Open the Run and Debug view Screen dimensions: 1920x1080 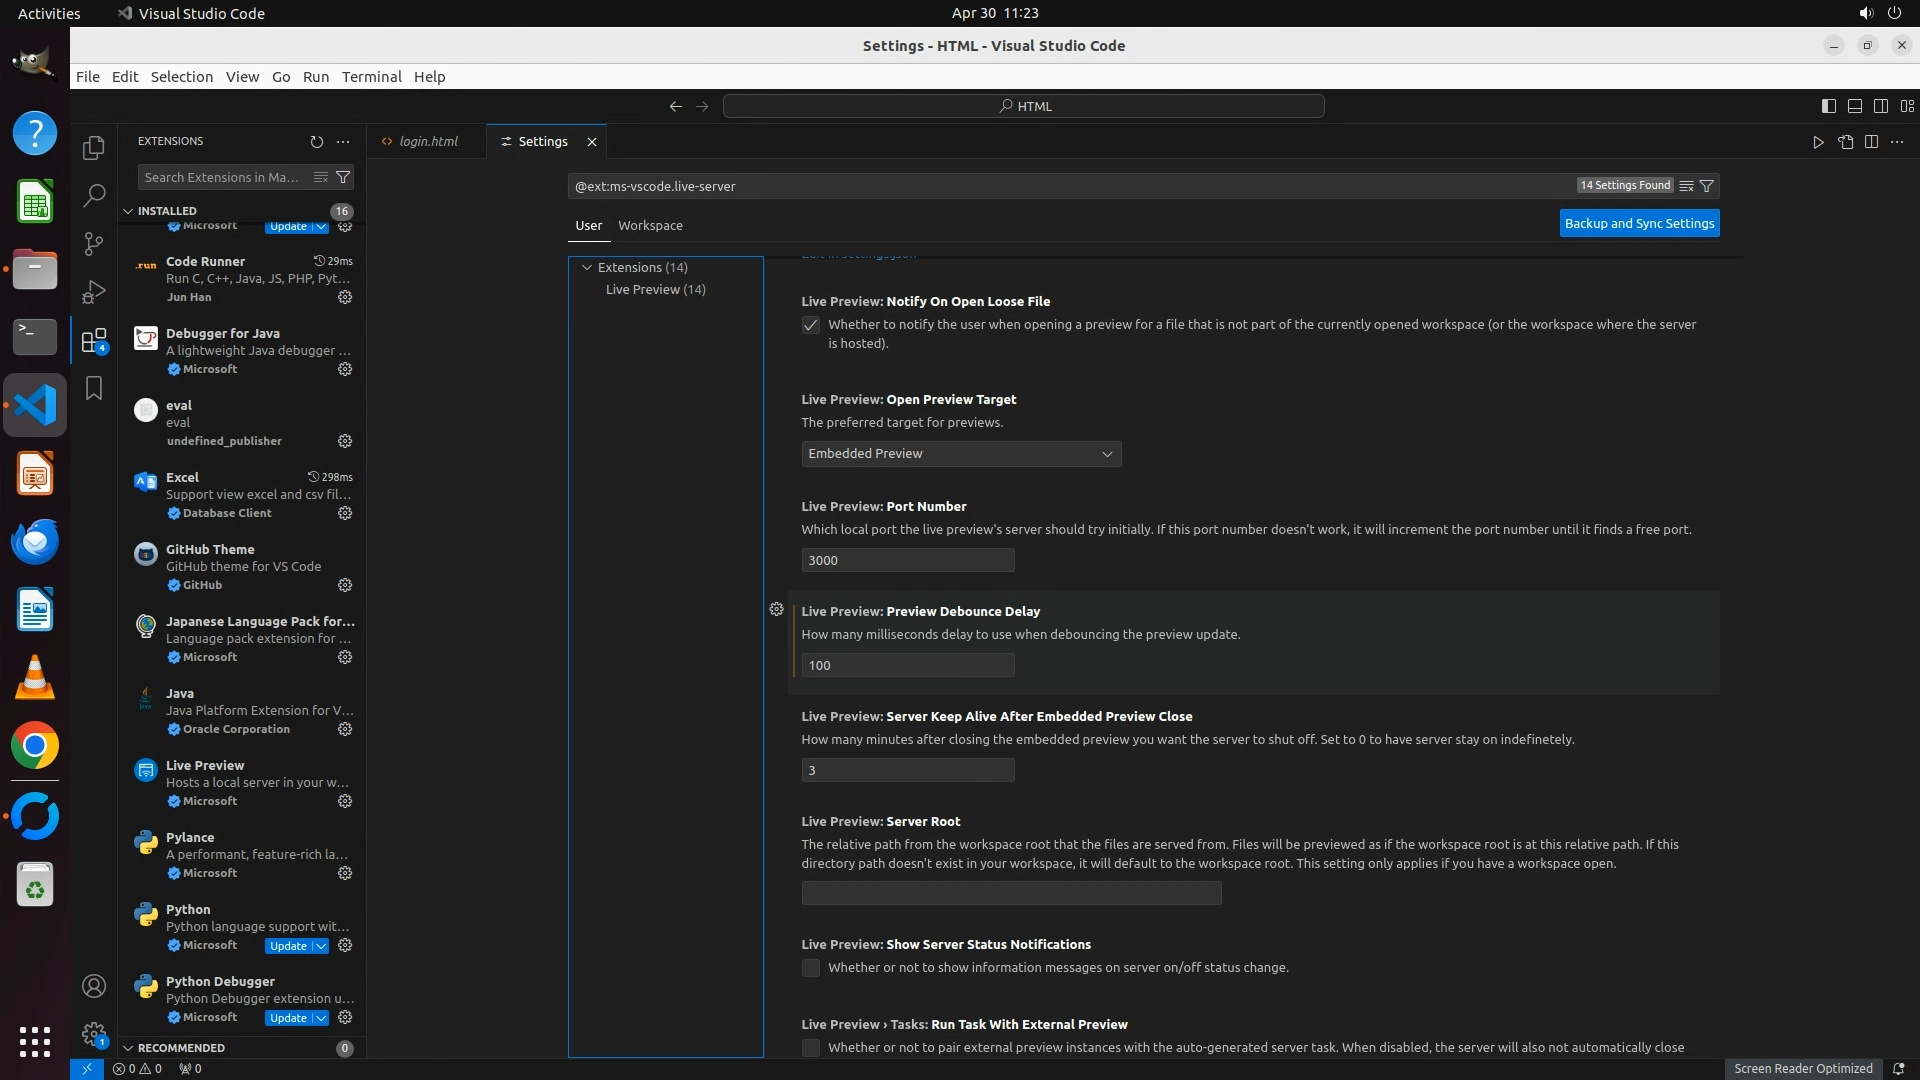(93, 292)
